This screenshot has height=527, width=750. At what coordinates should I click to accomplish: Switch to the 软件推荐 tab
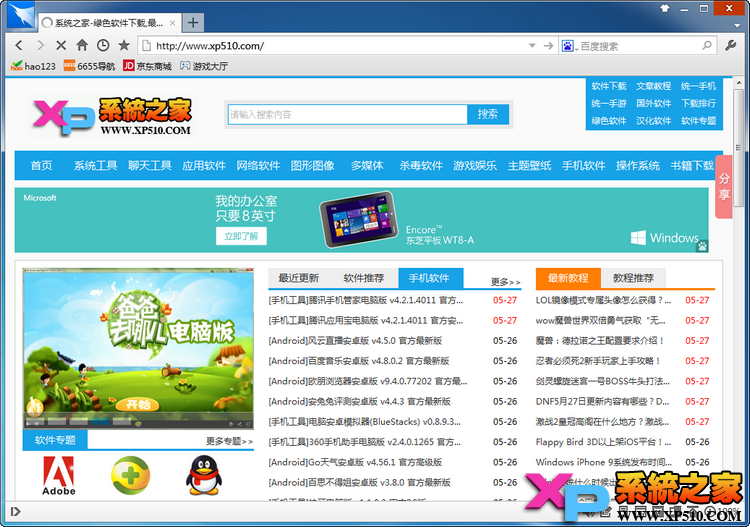(x=364, y=278)
